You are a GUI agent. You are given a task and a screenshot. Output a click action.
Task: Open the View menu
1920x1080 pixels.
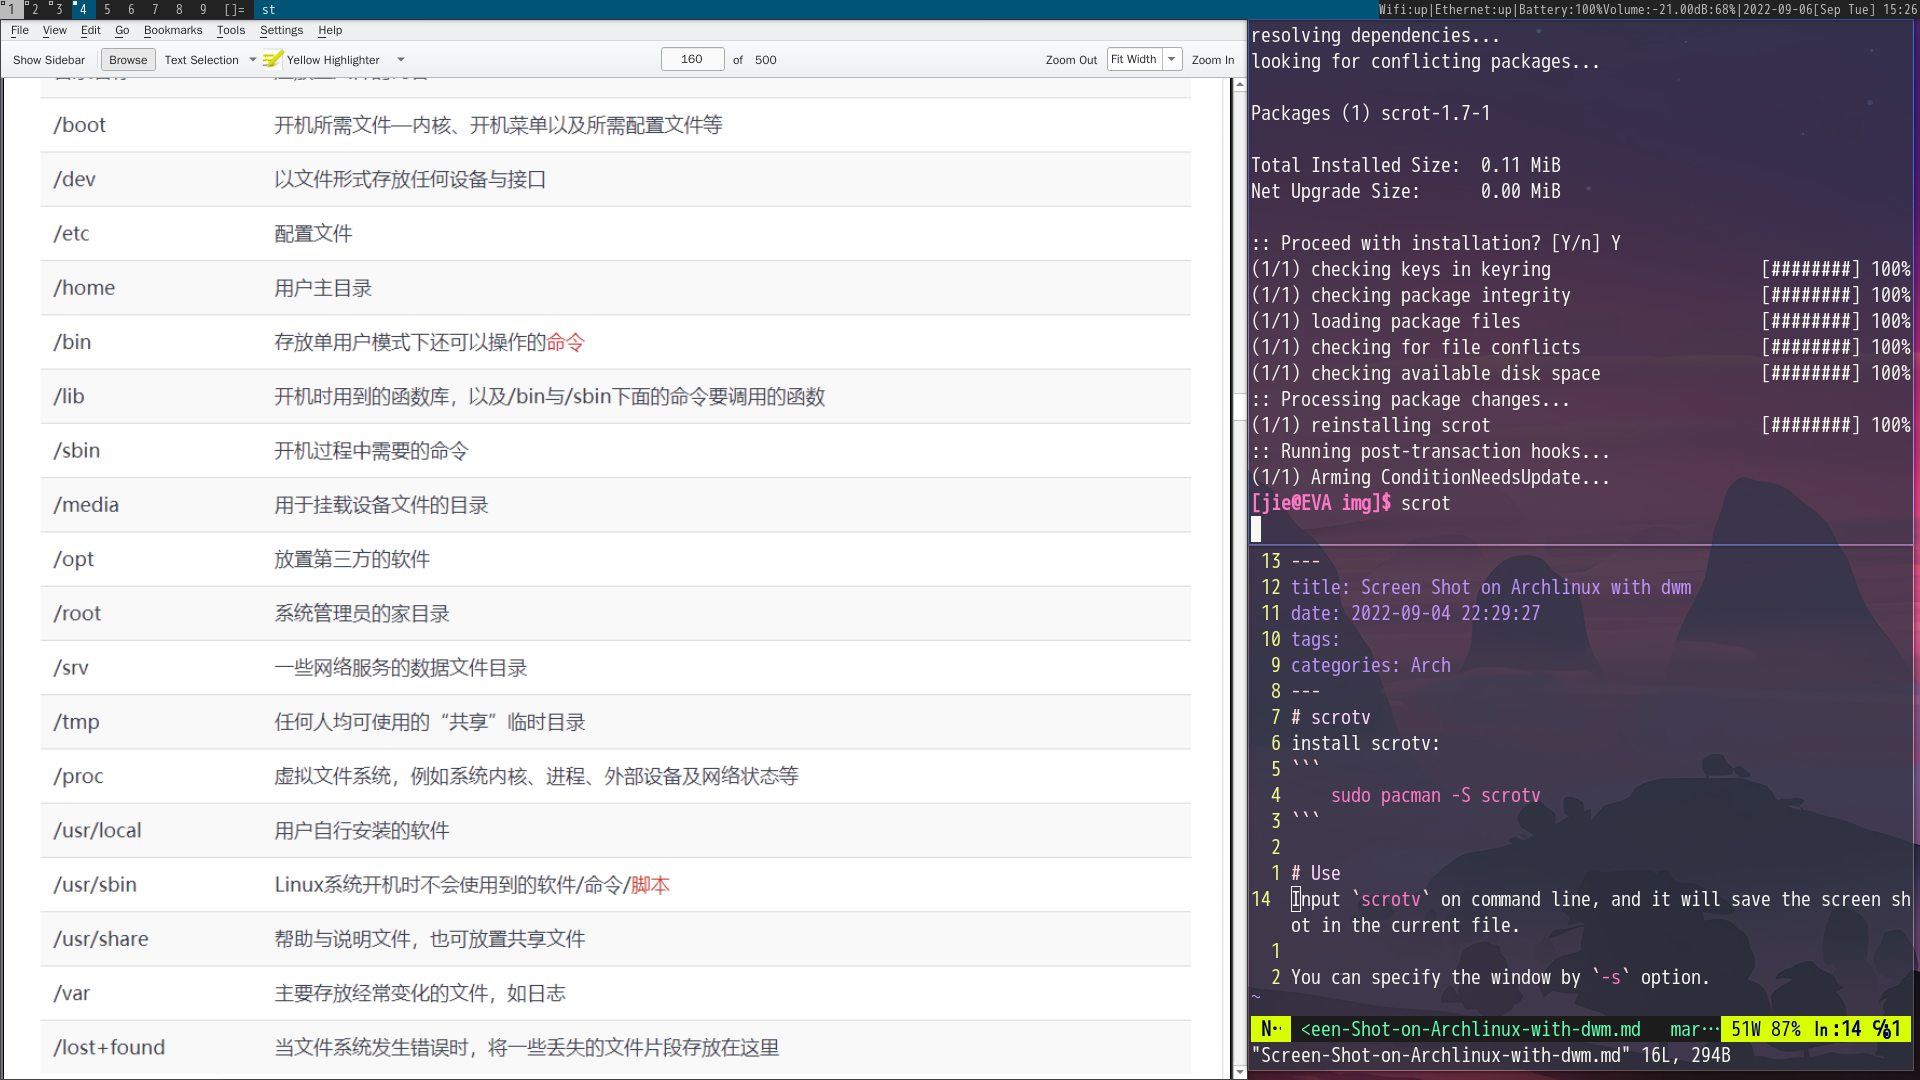(x=55, y=30)
